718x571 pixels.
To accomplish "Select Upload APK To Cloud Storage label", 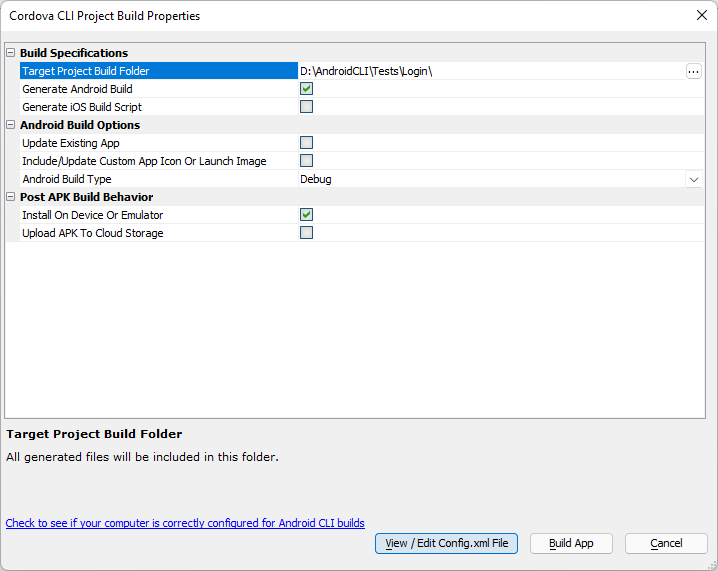I will tap(92, 233).
